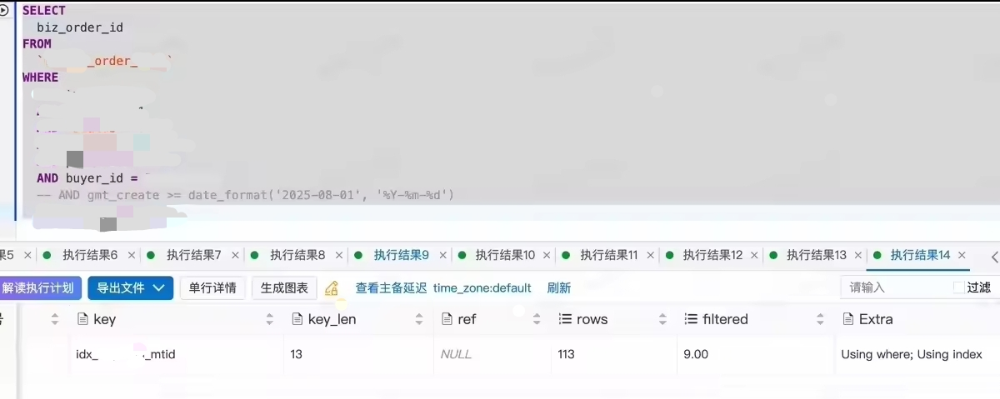Viewport: 1000px width, 399px height.
Task: Click biz_order_id in the SQL editor
Action: click(x=80, y=27)
